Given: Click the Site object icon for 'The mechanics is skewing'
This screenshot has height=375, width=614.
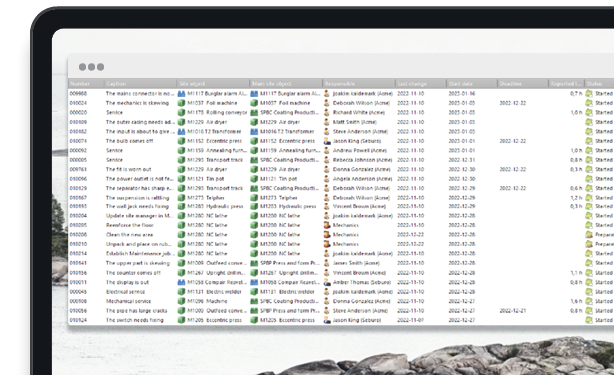Looking at the screenshot, I should coord(181,103).
